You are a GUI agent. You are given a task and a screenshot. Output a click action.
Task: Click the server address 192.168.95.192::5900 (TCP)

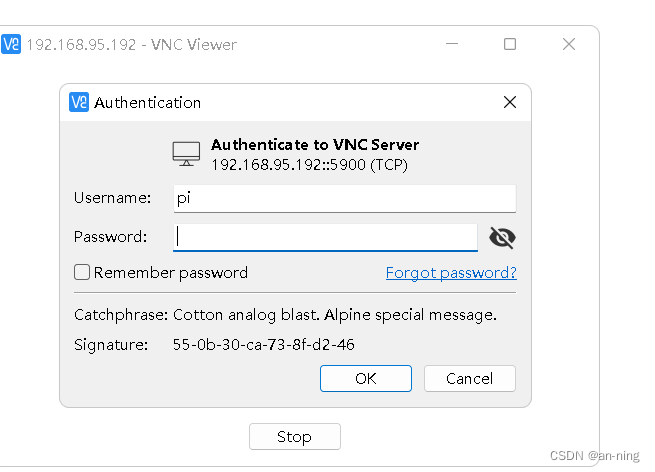309,164
